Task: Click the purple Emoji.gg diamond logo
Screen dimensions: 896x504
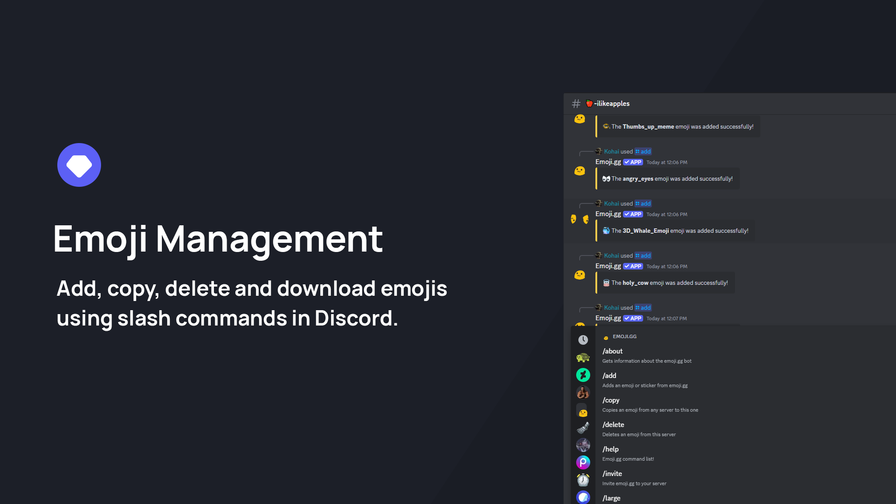Action: pyautogui.click(x=79, y=165)
